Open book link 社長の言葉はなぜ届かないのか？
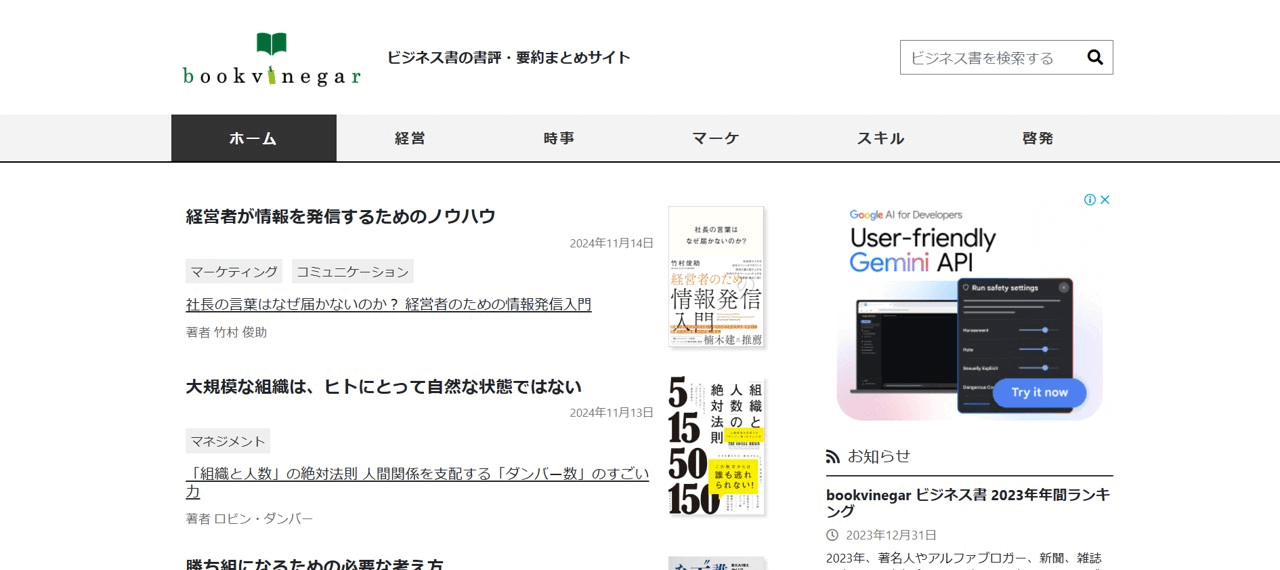This screenshot has width=1280, height=570. point(389,304)
